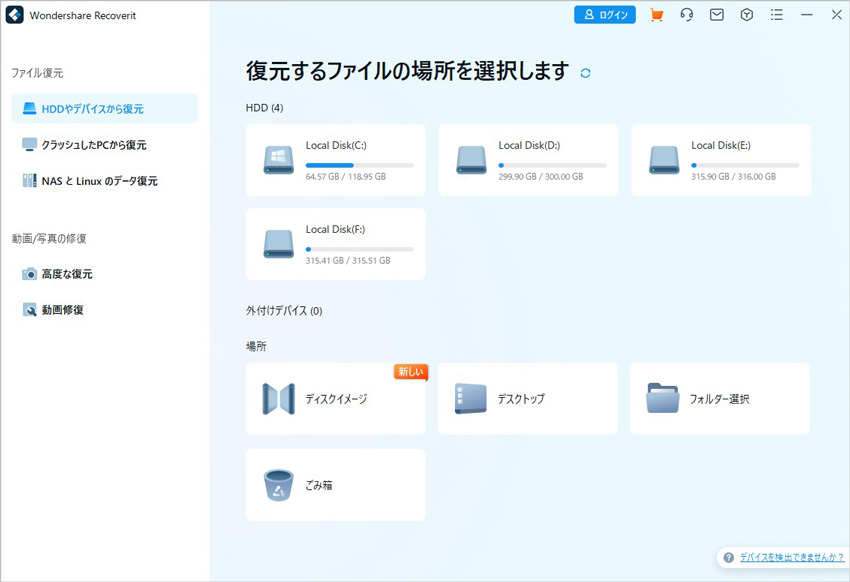The image size is (850, 582).
Task: Switch to 動画修復 video repair
Action: click(x=104, y=309)
